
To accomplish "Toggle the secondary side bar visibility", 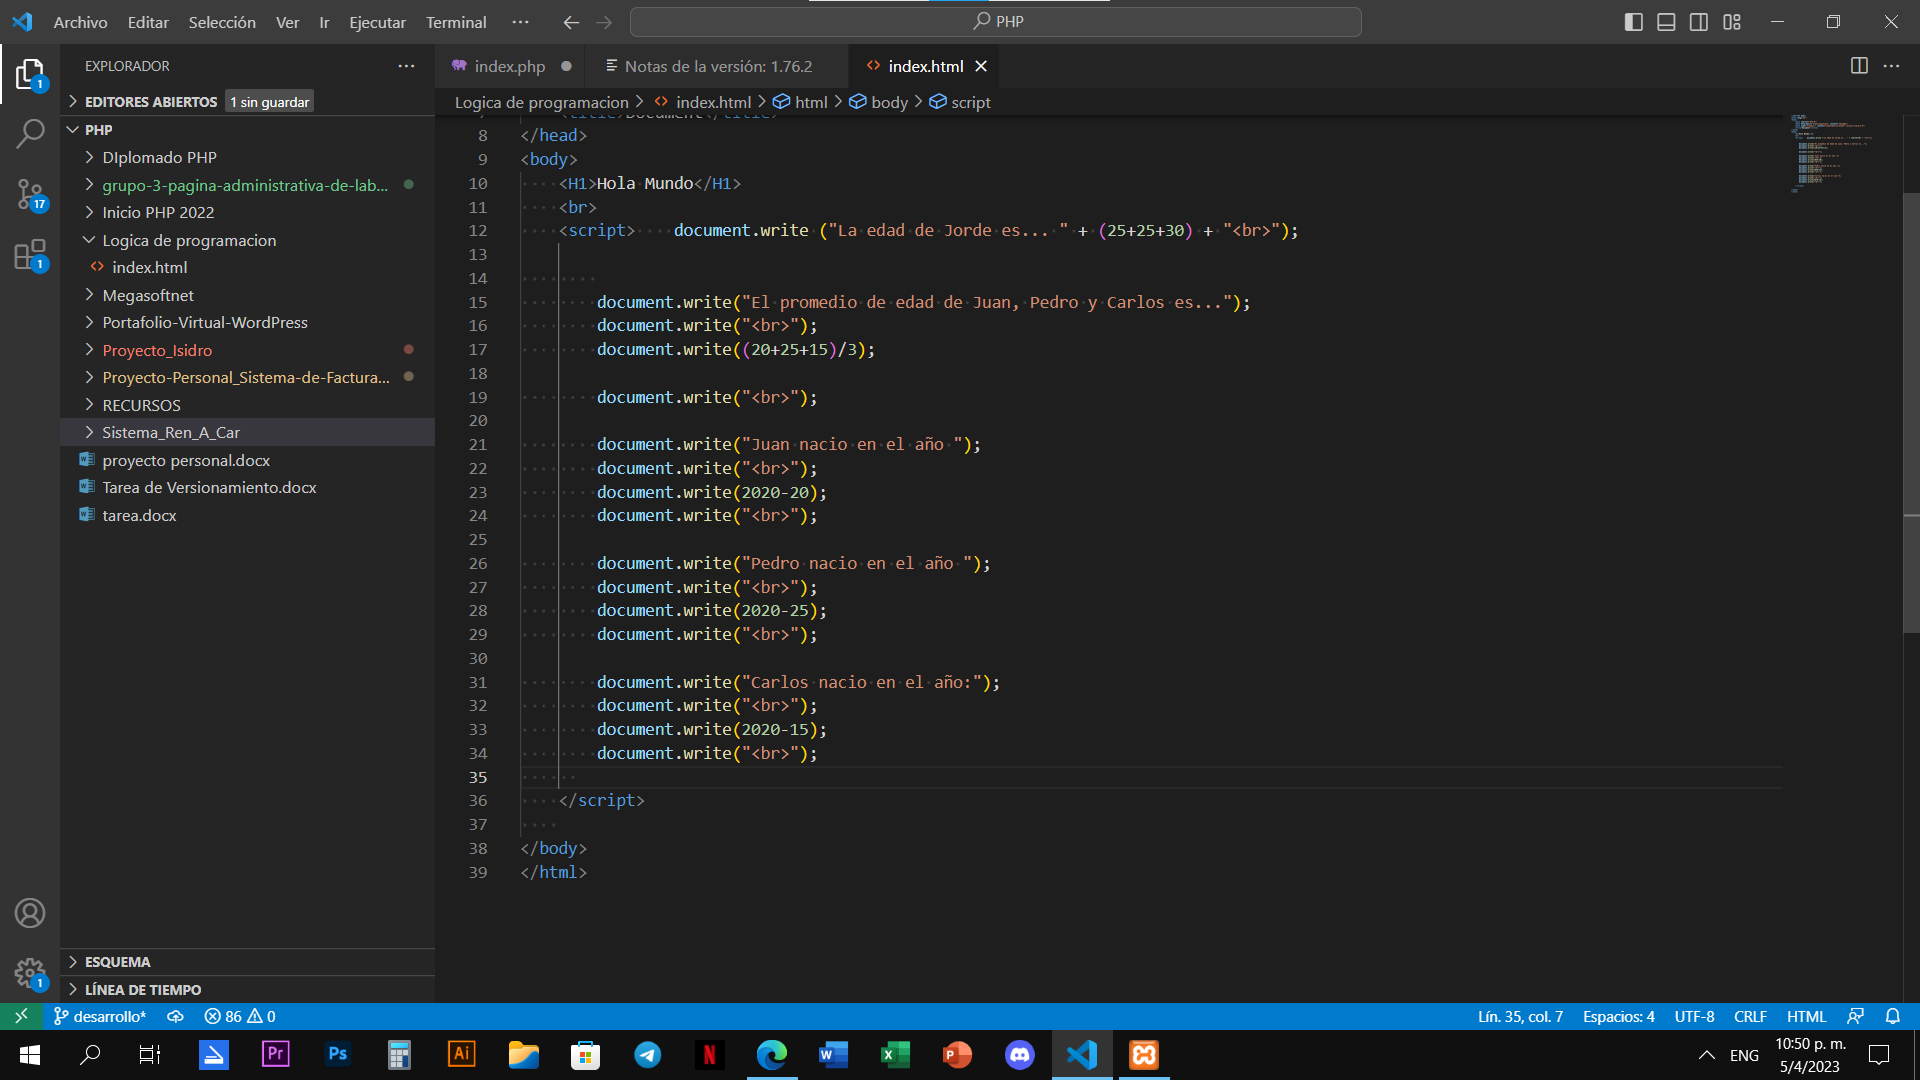I will click(x=1699, y=22).
